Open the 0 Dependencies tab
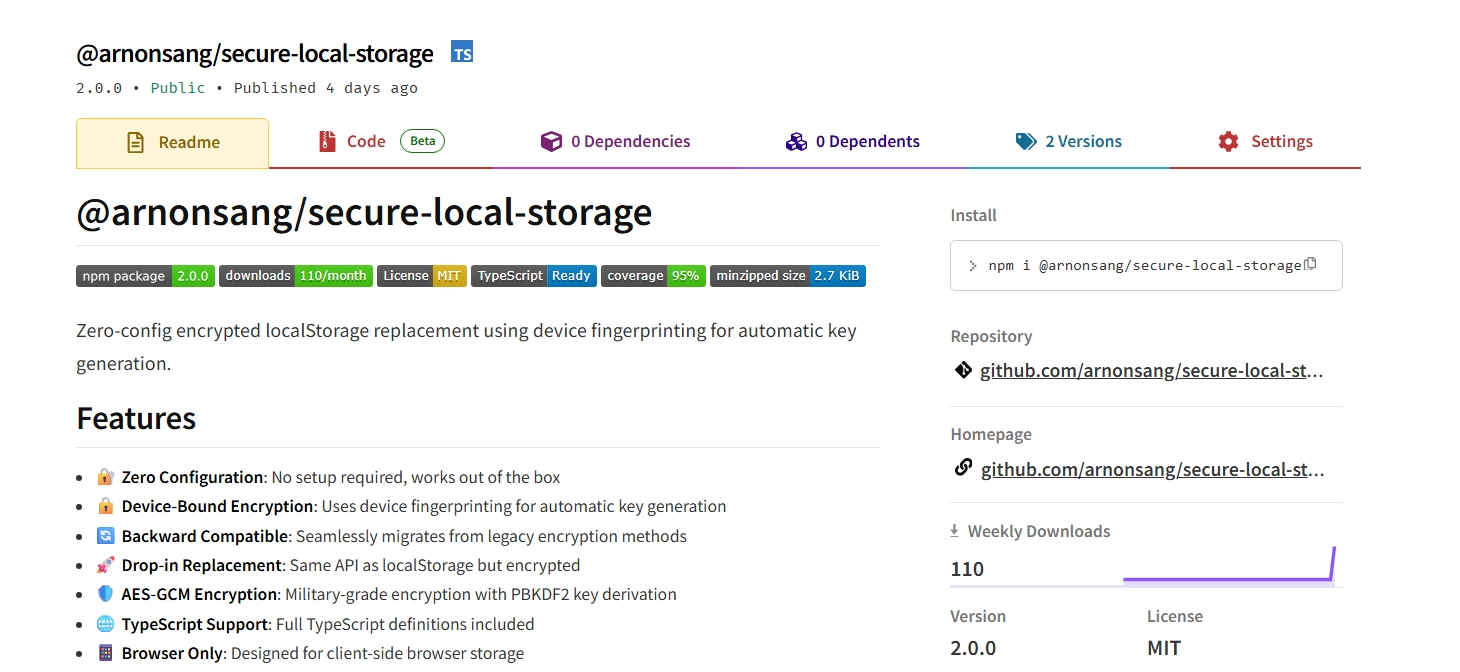Image resolution: width=1460 pixels, height=672 pixels. coord(615,142)
